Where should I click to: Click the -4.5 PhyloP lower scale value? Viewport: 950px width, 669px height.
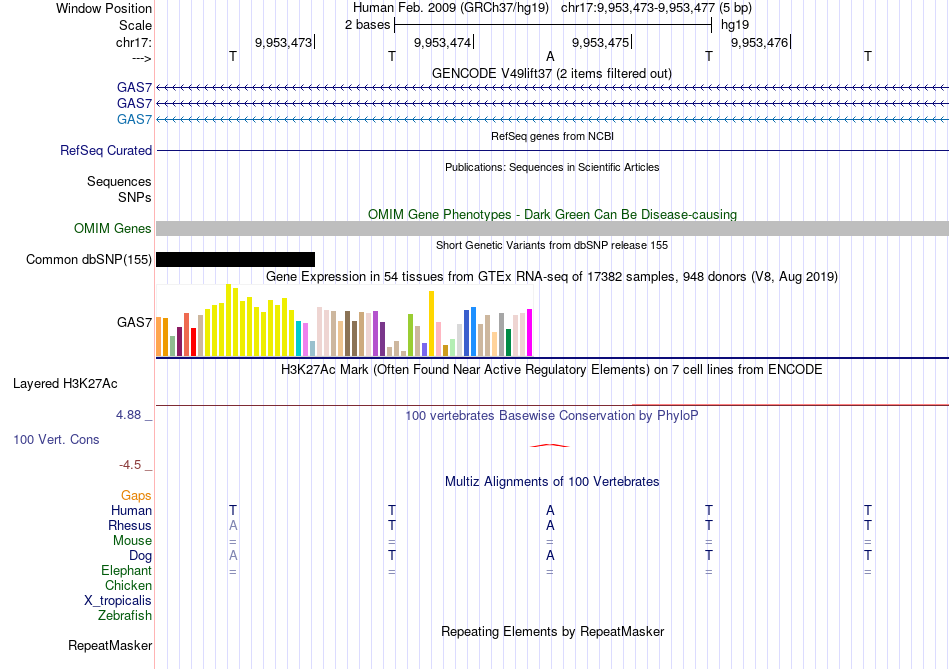pyautogui.click(x=130, y=465)
